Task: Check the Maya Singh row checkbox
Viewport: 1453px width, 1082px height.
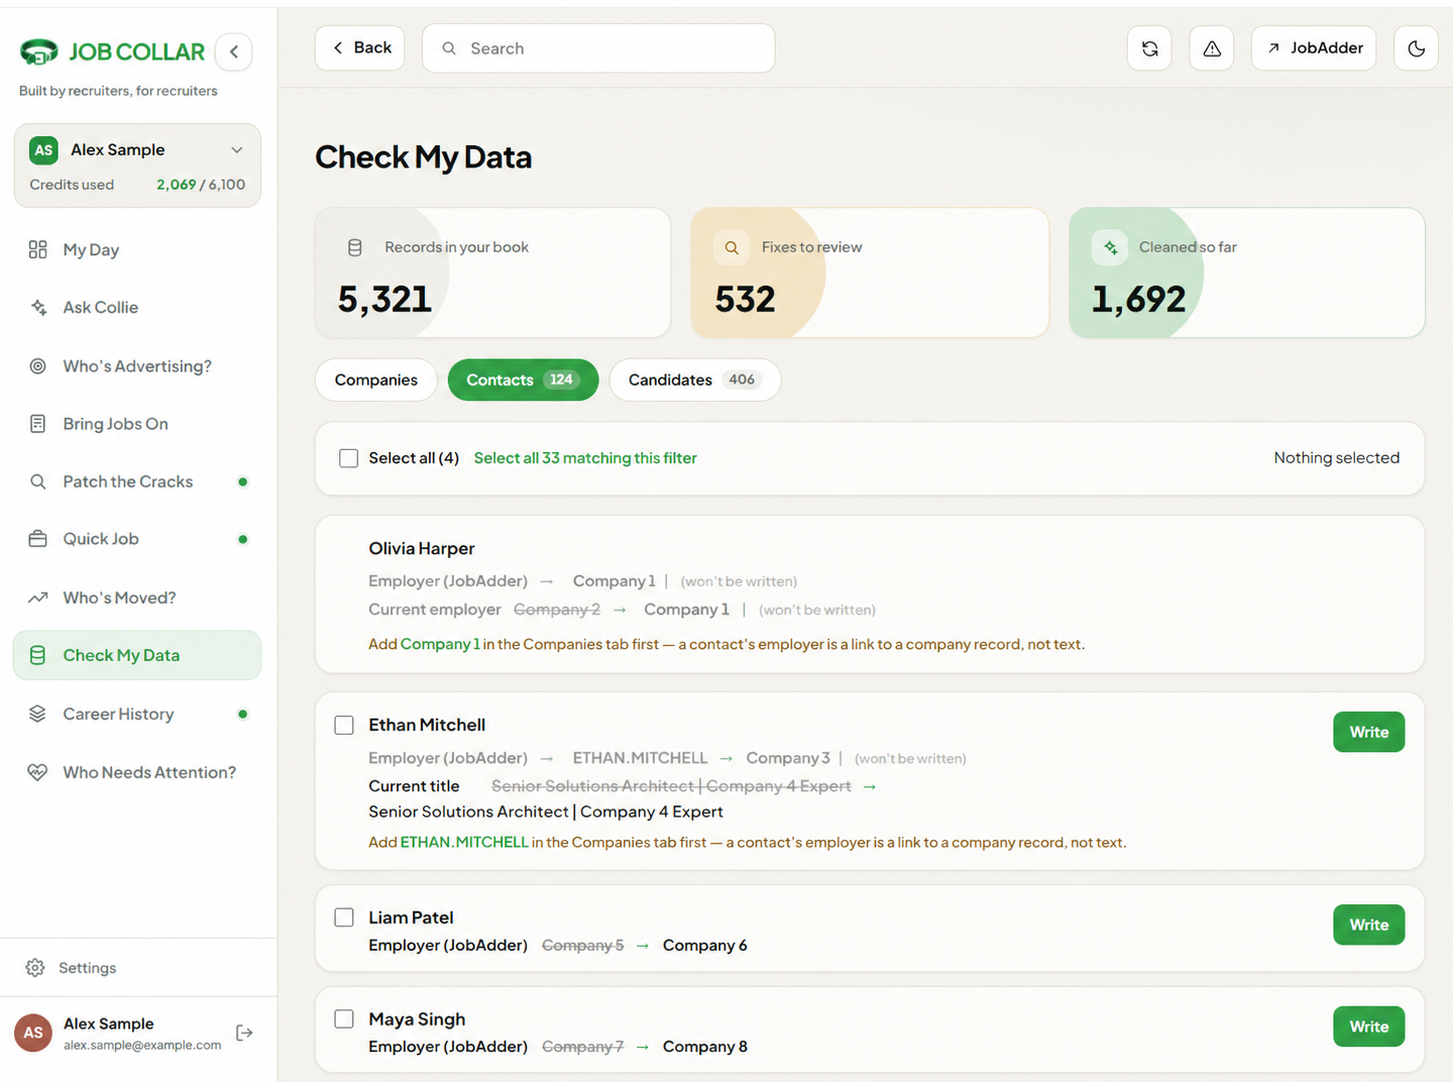Action: (x=344, y=1019)
